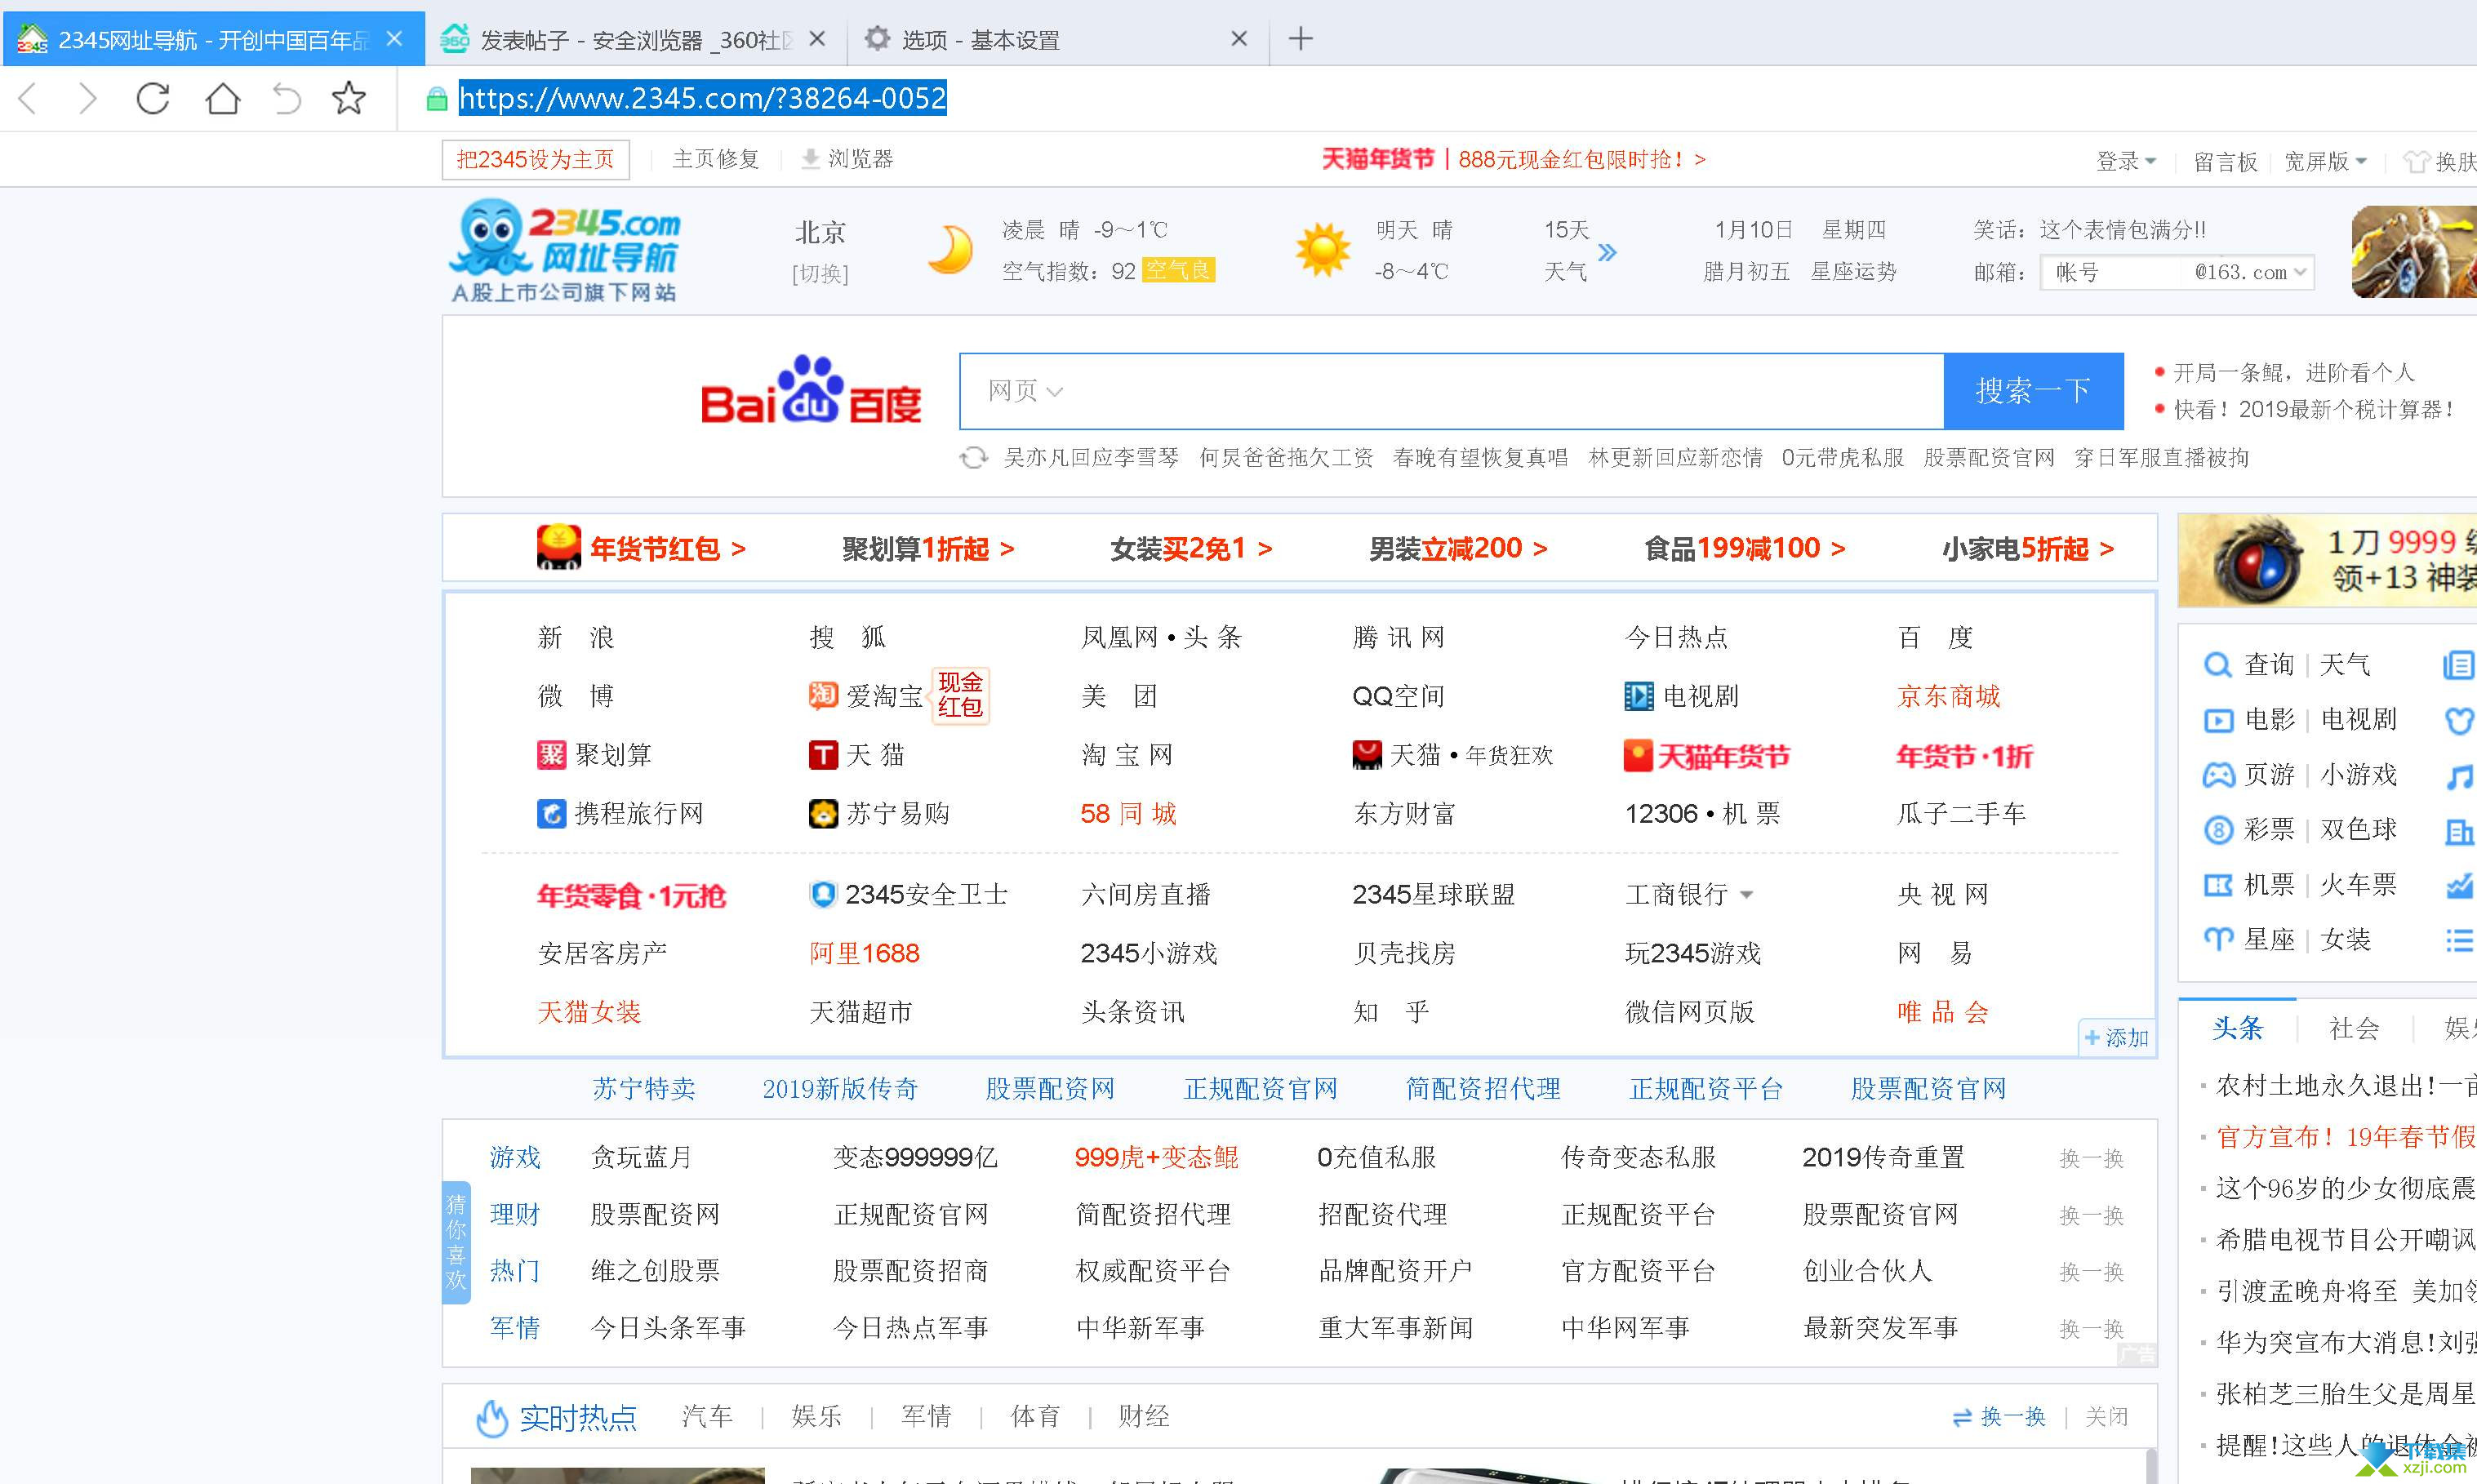The height and width of the screenshot is (1484, 2477).
Task: Select 汽车 hot topic tab
Action: (707, 1416)
